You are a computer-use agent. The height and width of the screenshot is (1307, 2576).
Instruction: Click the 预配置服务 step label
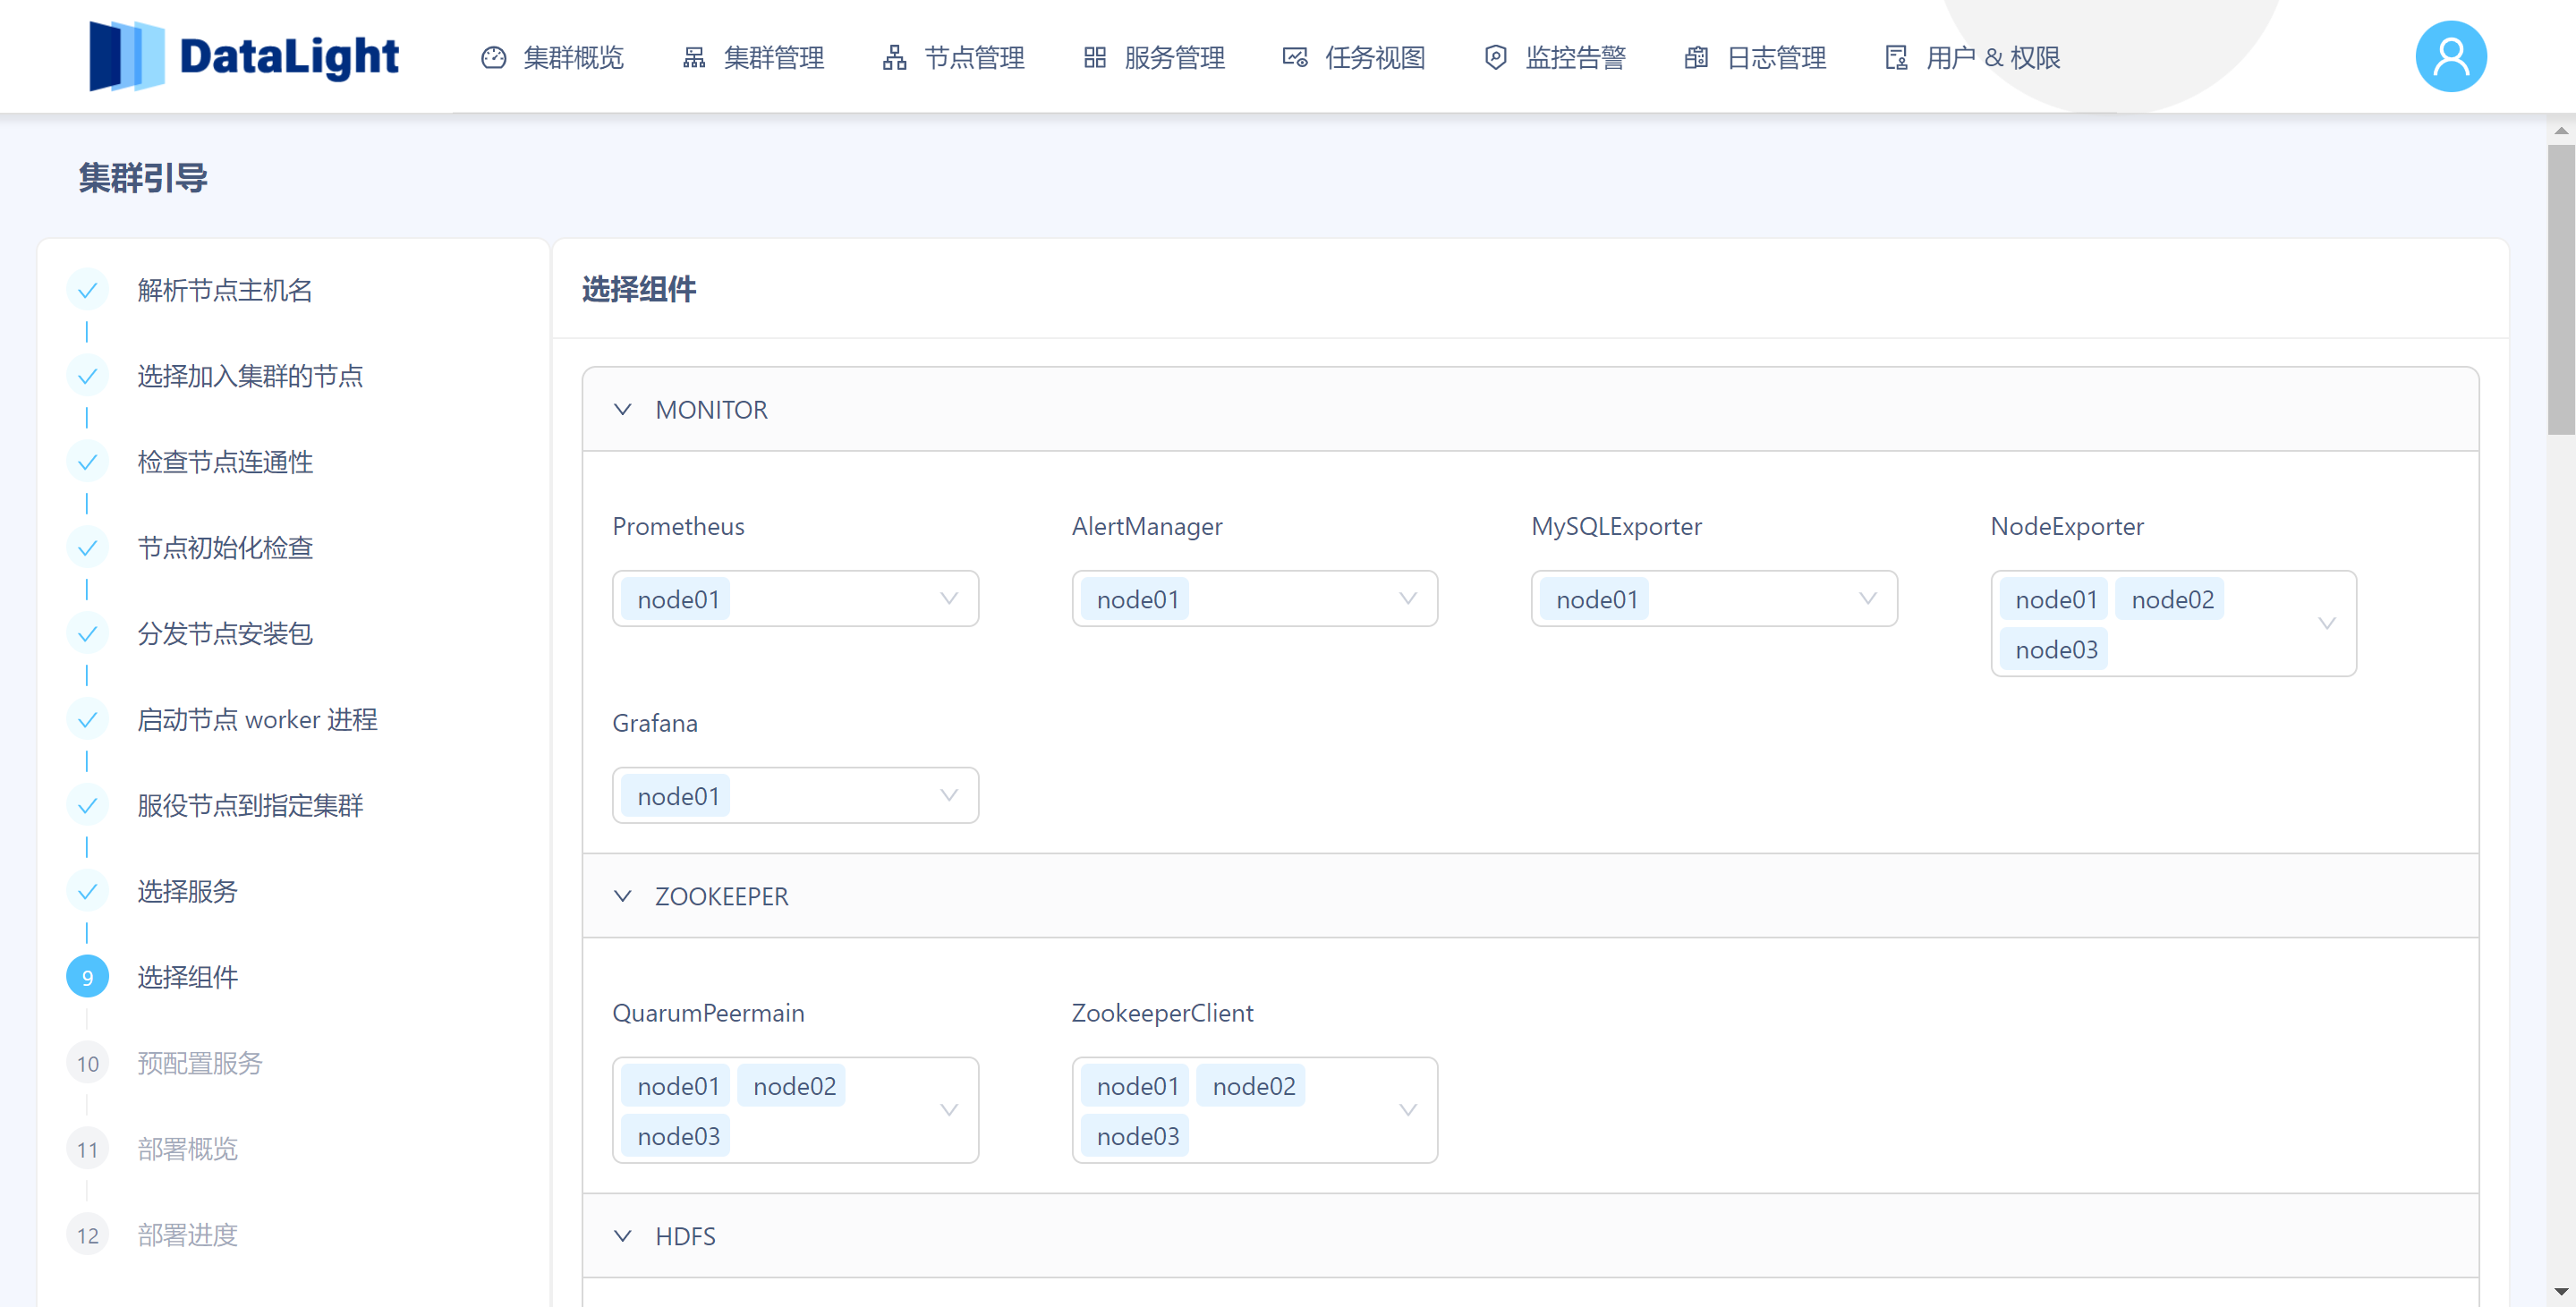tap(200, 1064)
